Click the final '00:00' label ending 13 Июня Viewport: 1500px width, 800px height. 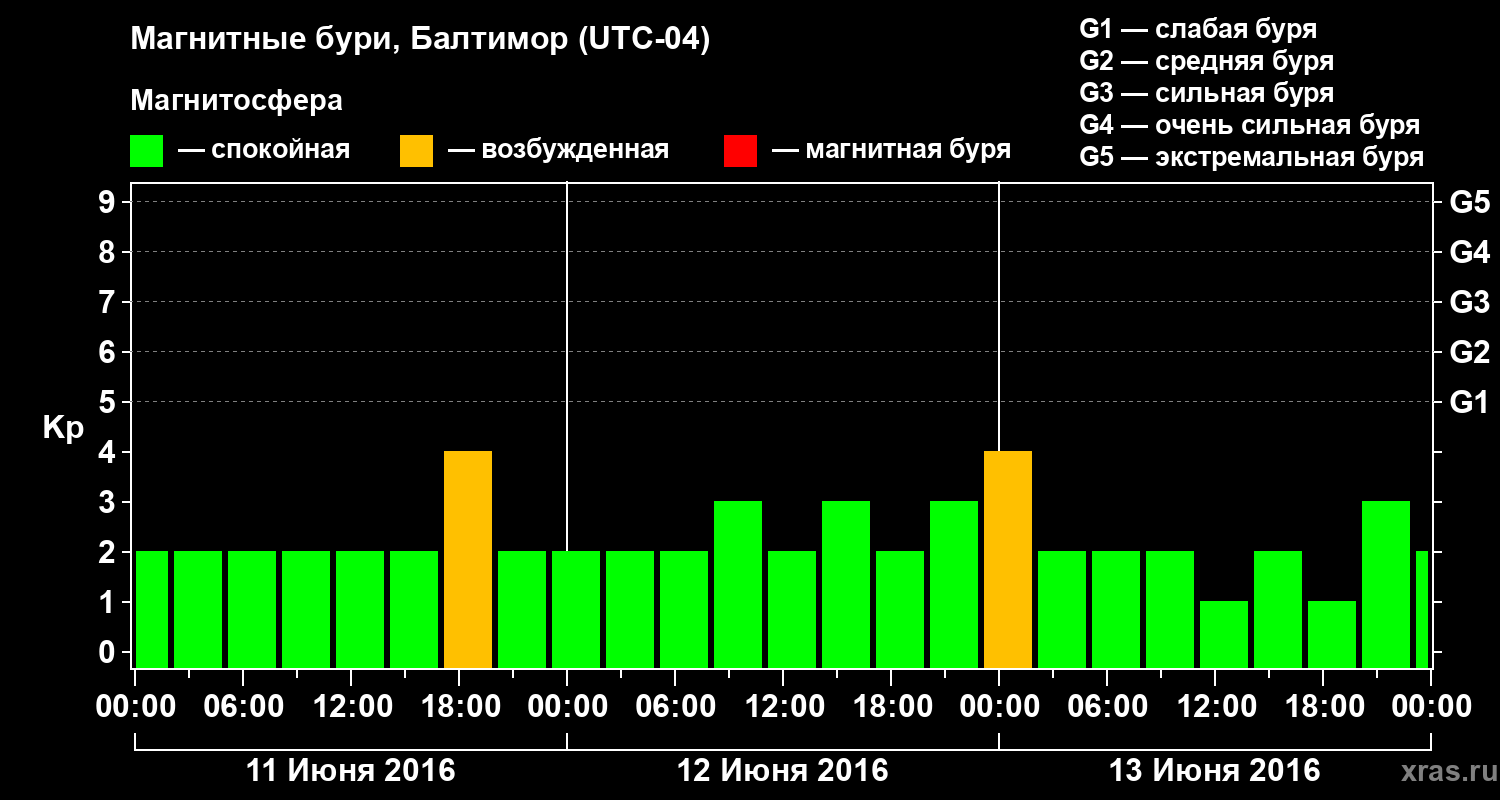(x=1431, y=707)
